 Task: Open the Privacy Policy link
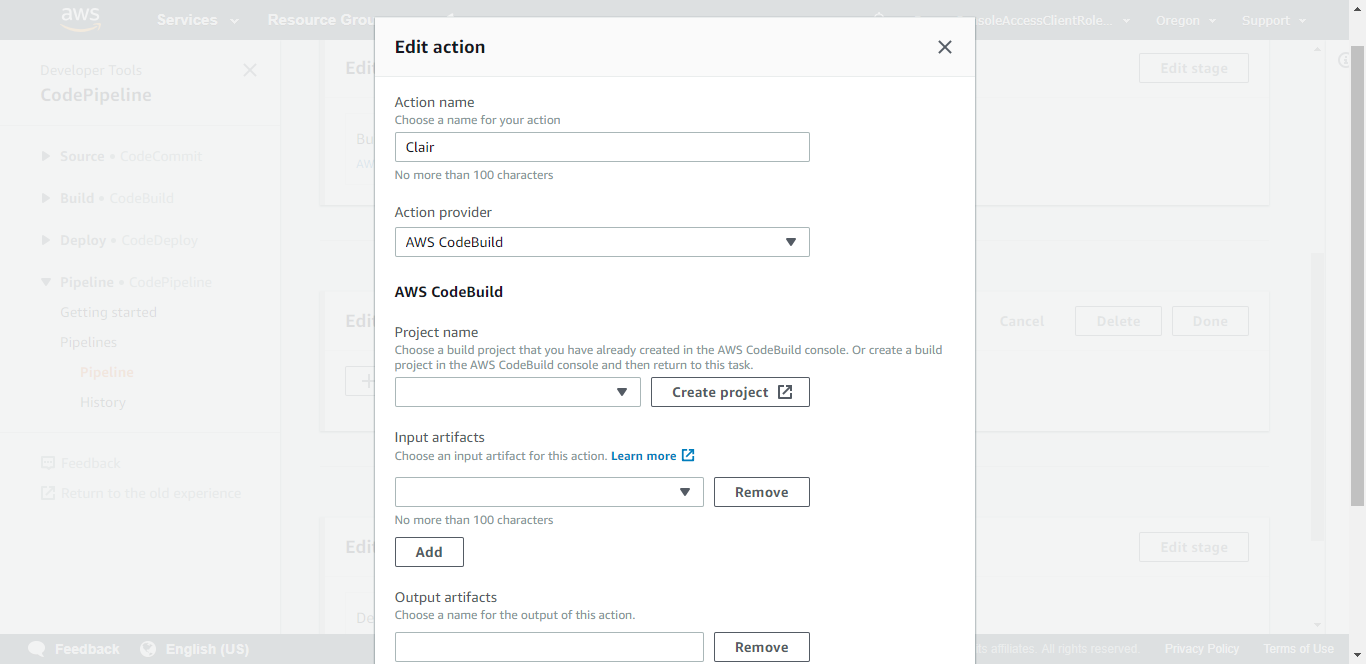pyautogui.click(x=1201, y=649)
